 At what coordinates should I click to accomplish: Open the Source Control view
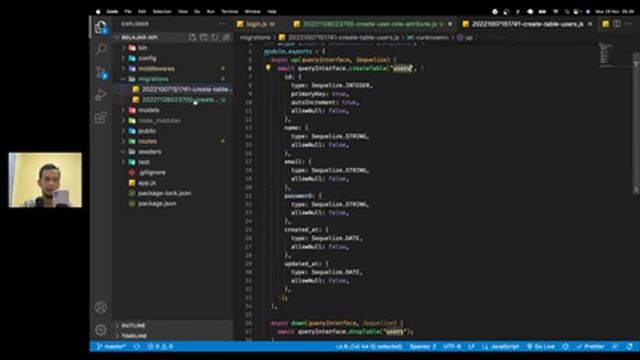click(101, 73)
